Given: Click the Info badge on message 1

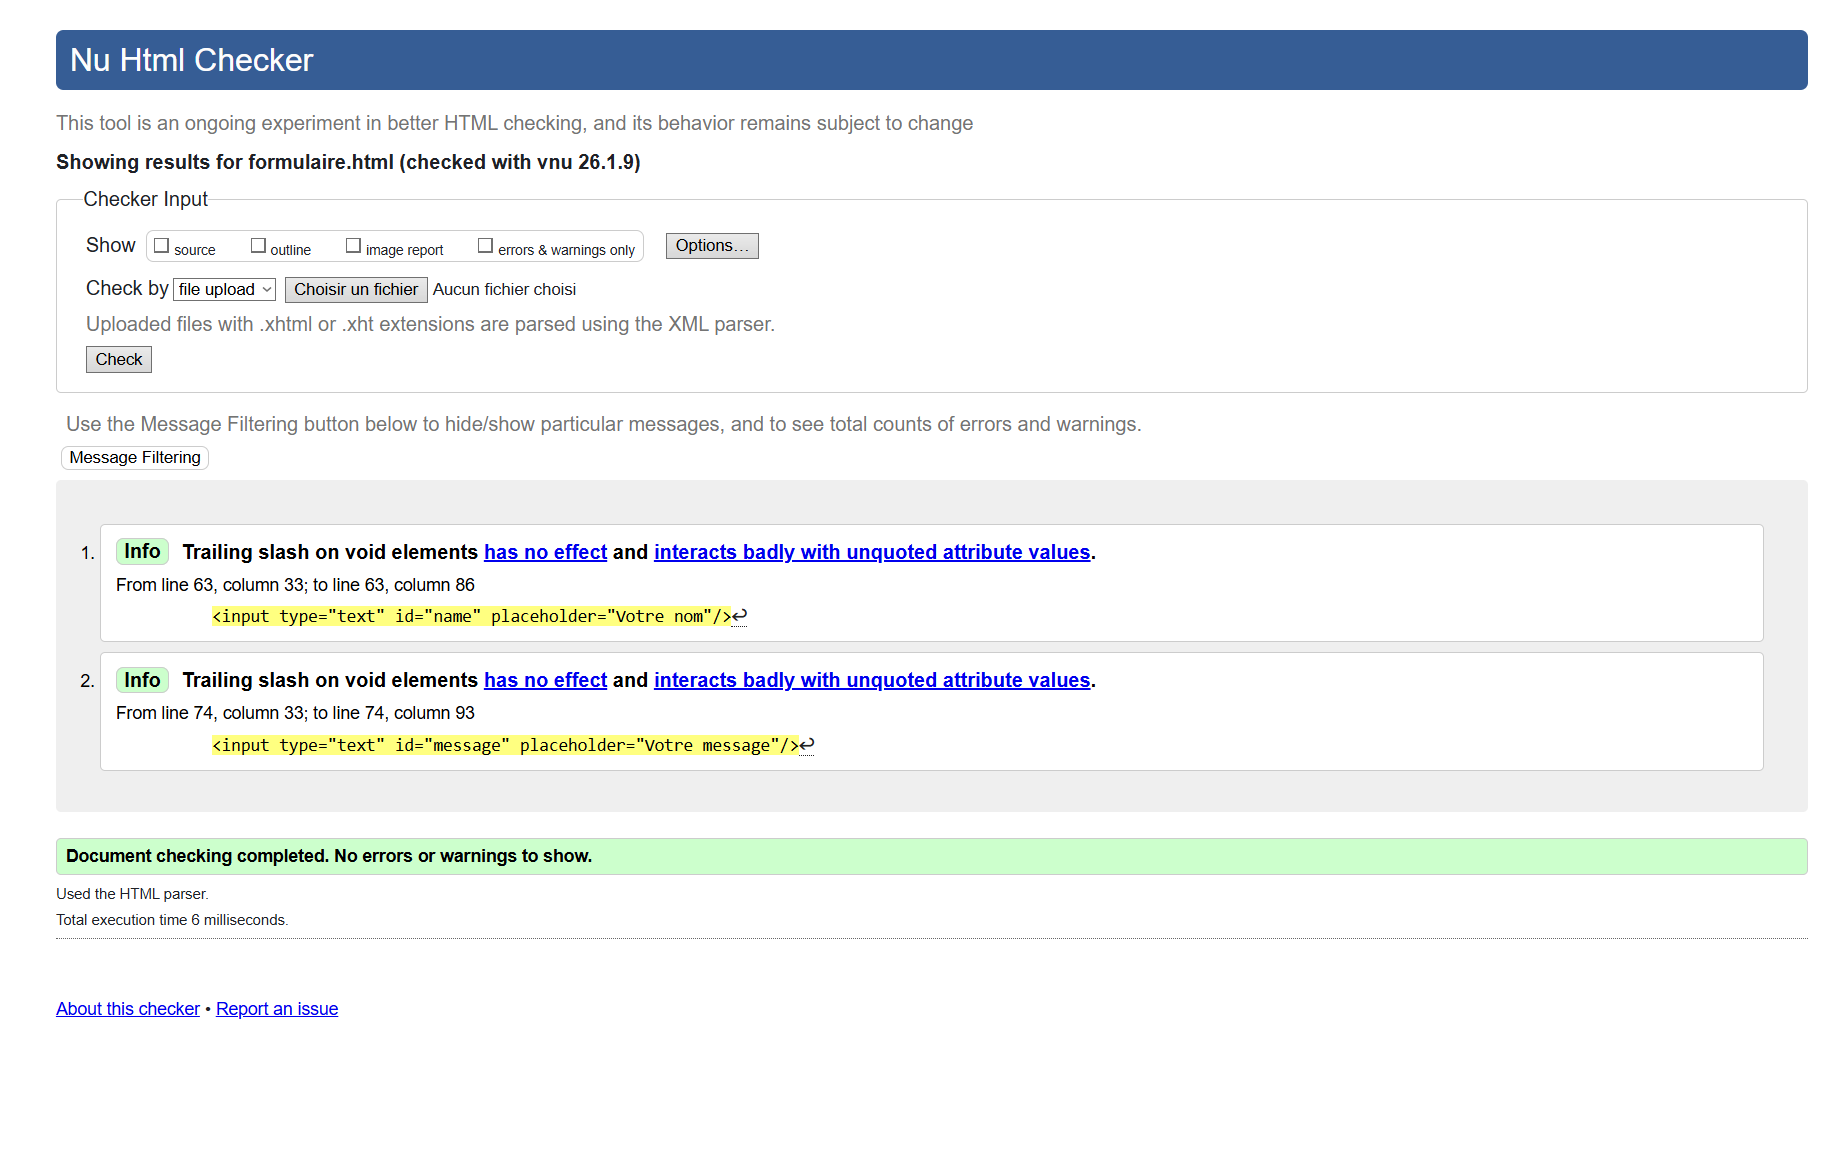Looking at the screenshot, I should tap(142, 552).
